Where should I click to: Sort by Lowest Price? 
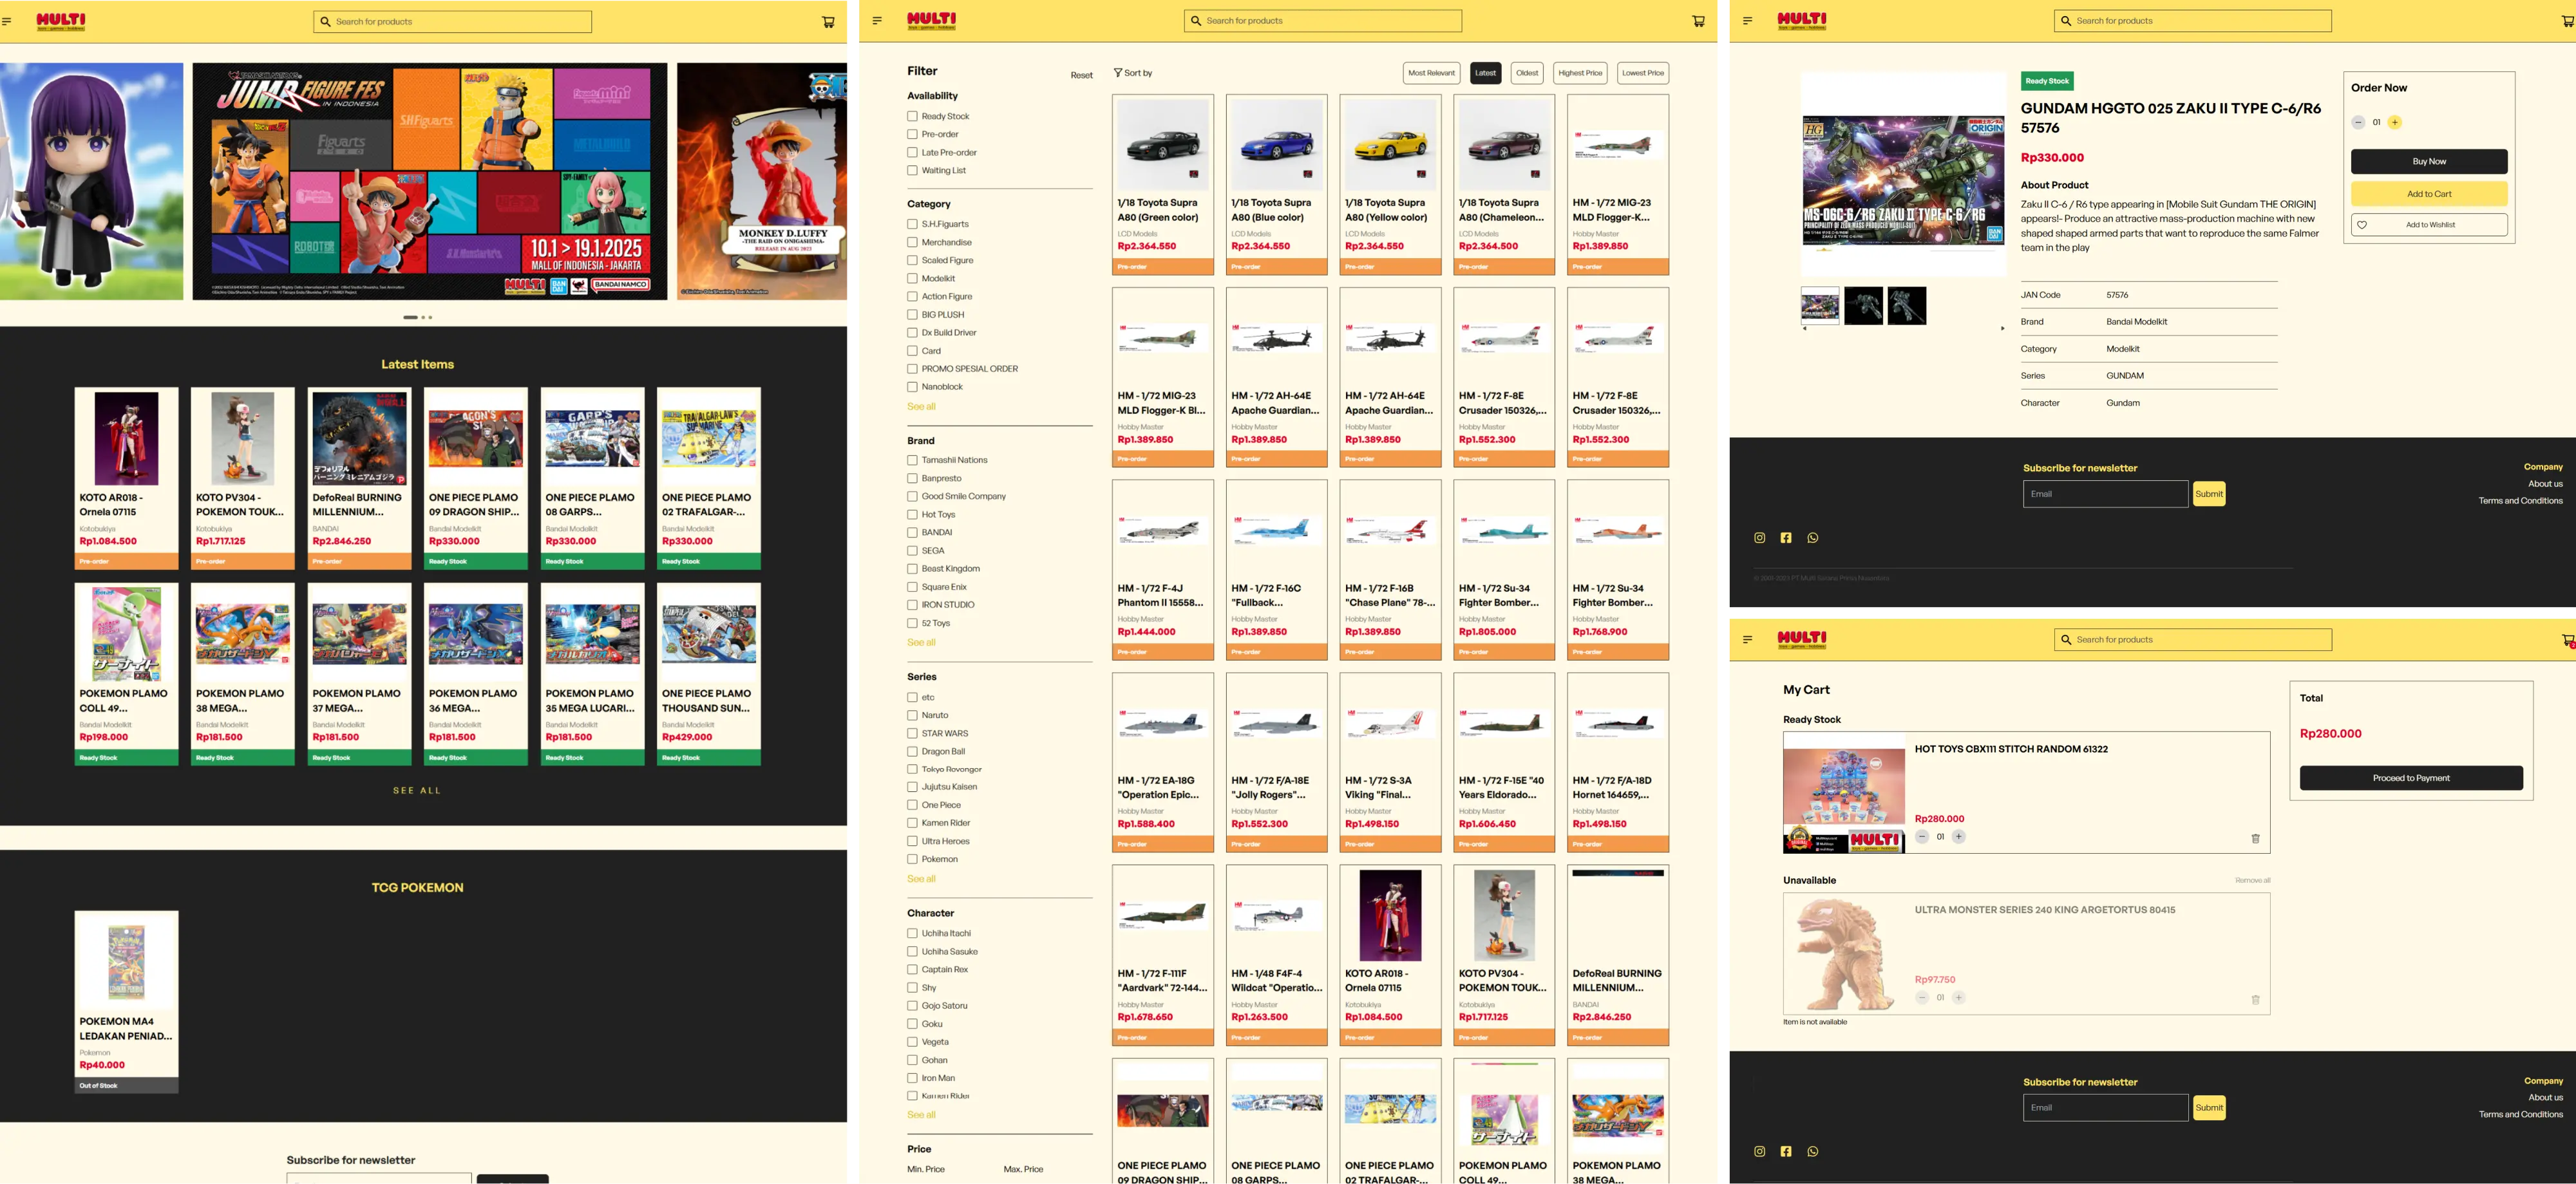coord(1642,73)
